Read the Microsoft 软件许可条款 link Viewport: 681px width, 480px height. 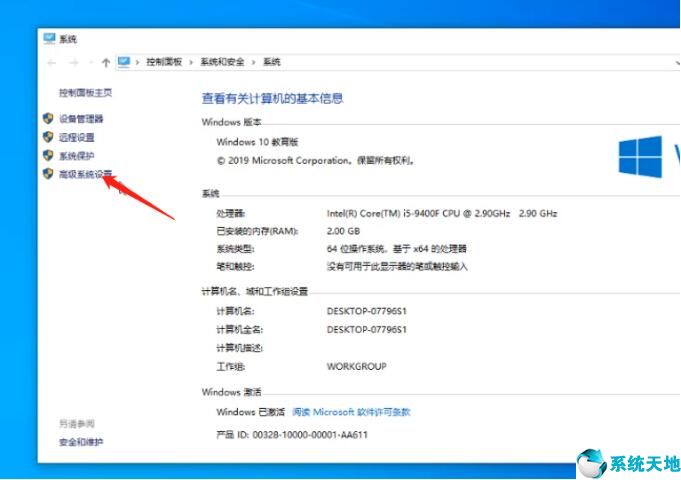[351, 412]
